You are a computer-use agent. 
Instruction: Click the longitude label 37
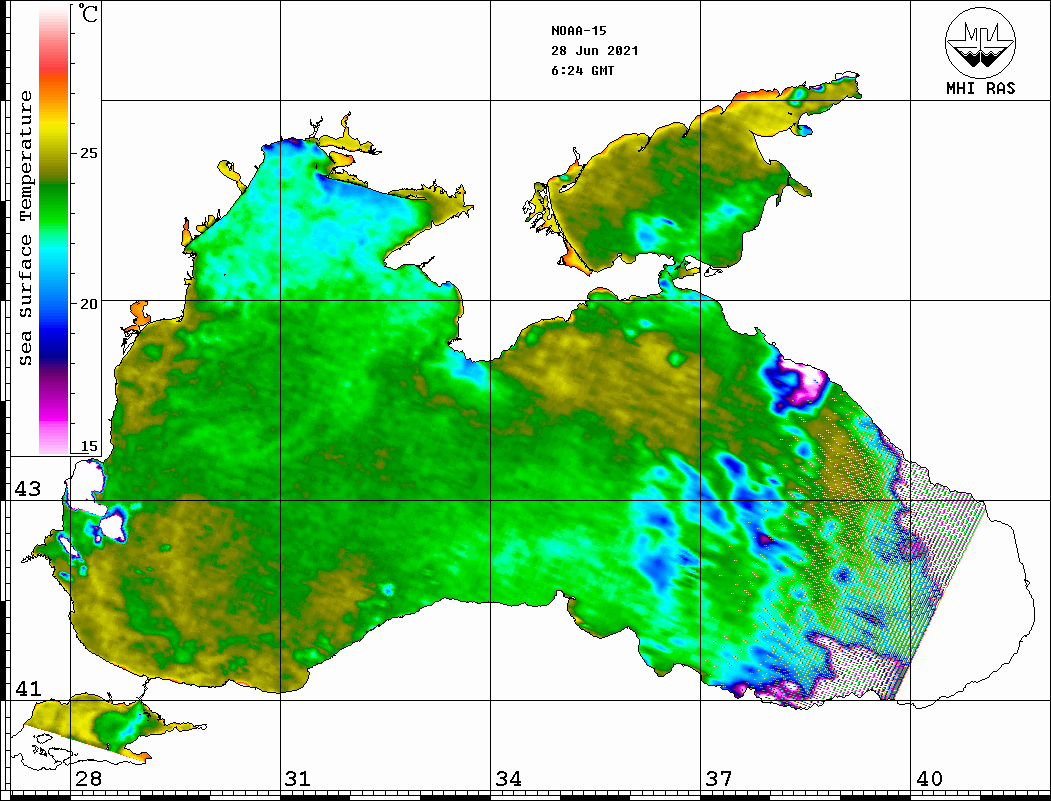pyautogui.click(x=718, y=779)
